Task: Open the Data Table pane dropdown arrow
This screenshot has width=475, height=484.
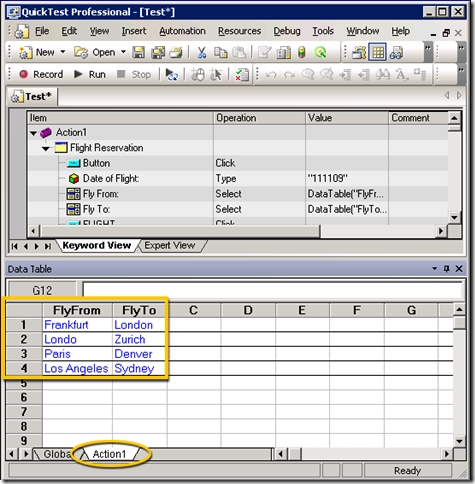Action: click(x=434, y=268)
